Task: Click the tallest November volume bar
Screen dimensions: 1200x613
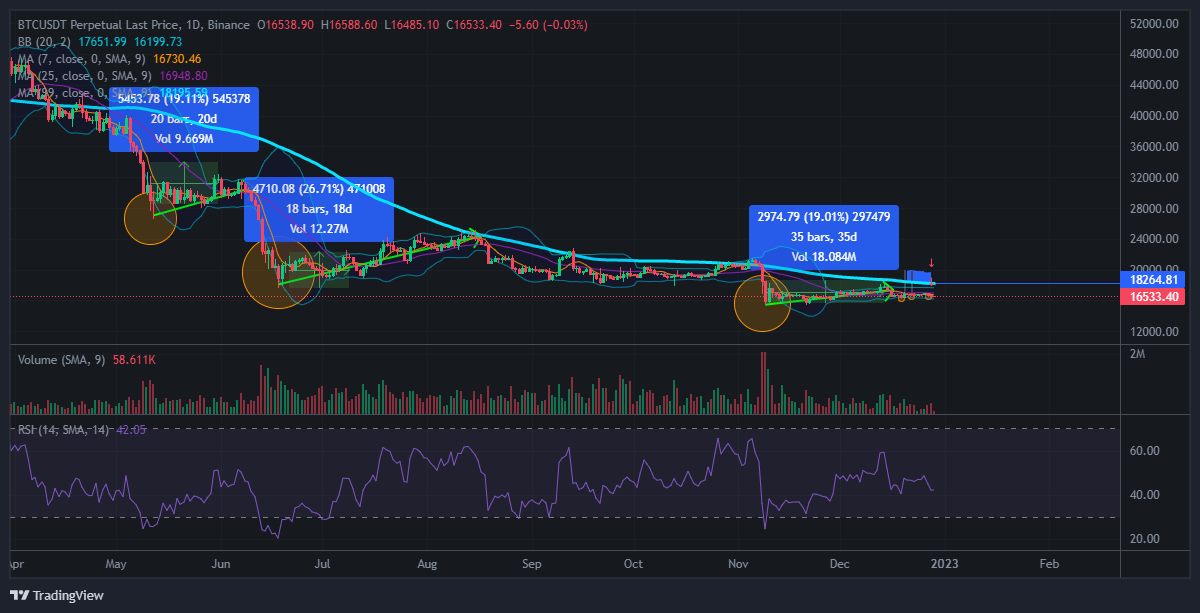Action: (x=763, y=382)
